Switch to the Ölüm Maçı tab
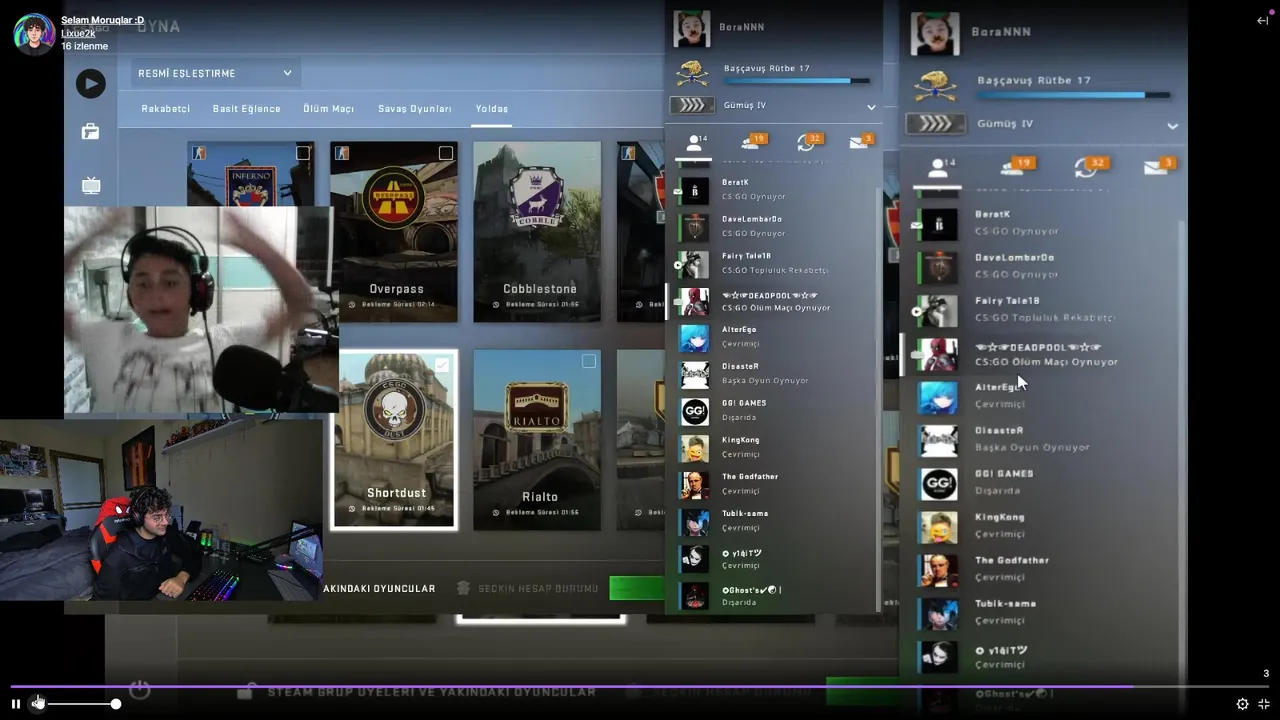Viewport: 1280px width, 720px height. click(329, 109)
